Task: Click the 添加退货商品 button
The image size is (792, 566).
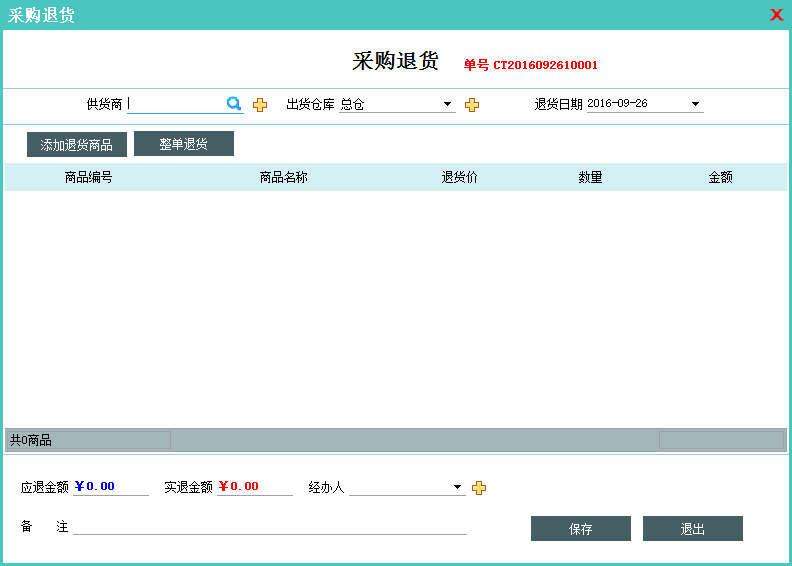Action: pos(77,145)
